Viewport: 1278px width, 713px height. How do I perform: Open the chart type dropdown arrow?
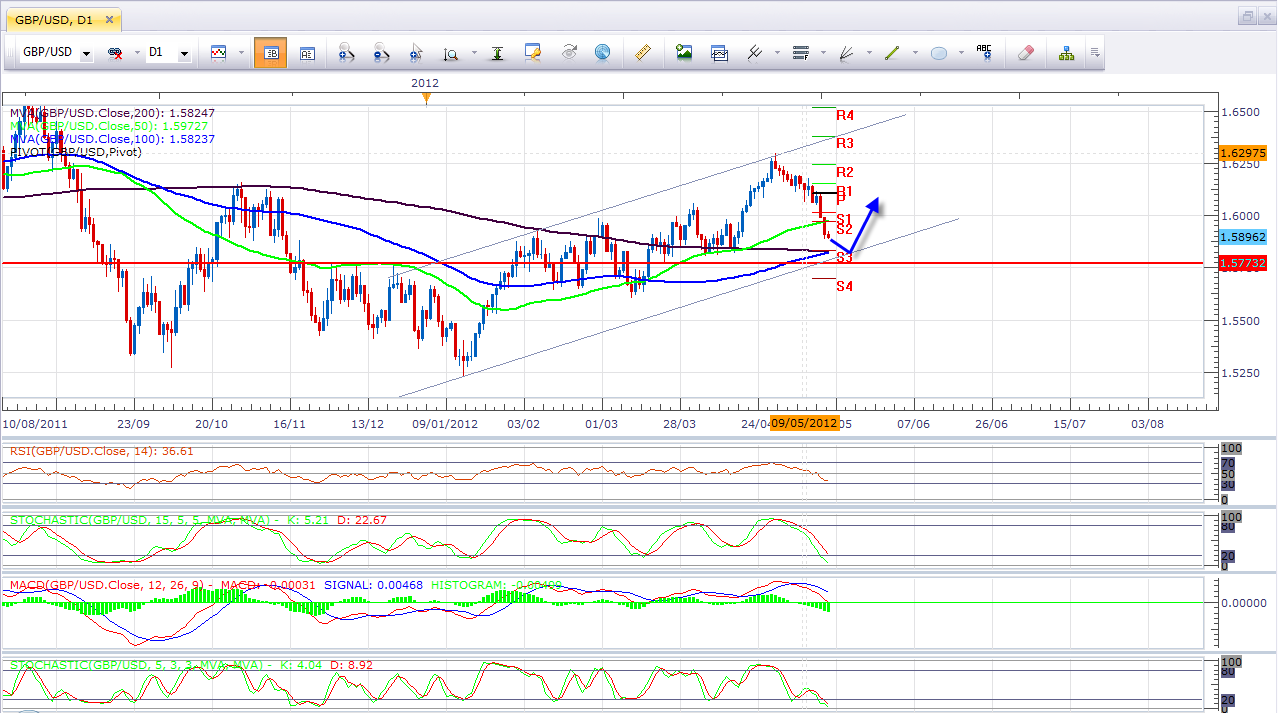point(241,53)
